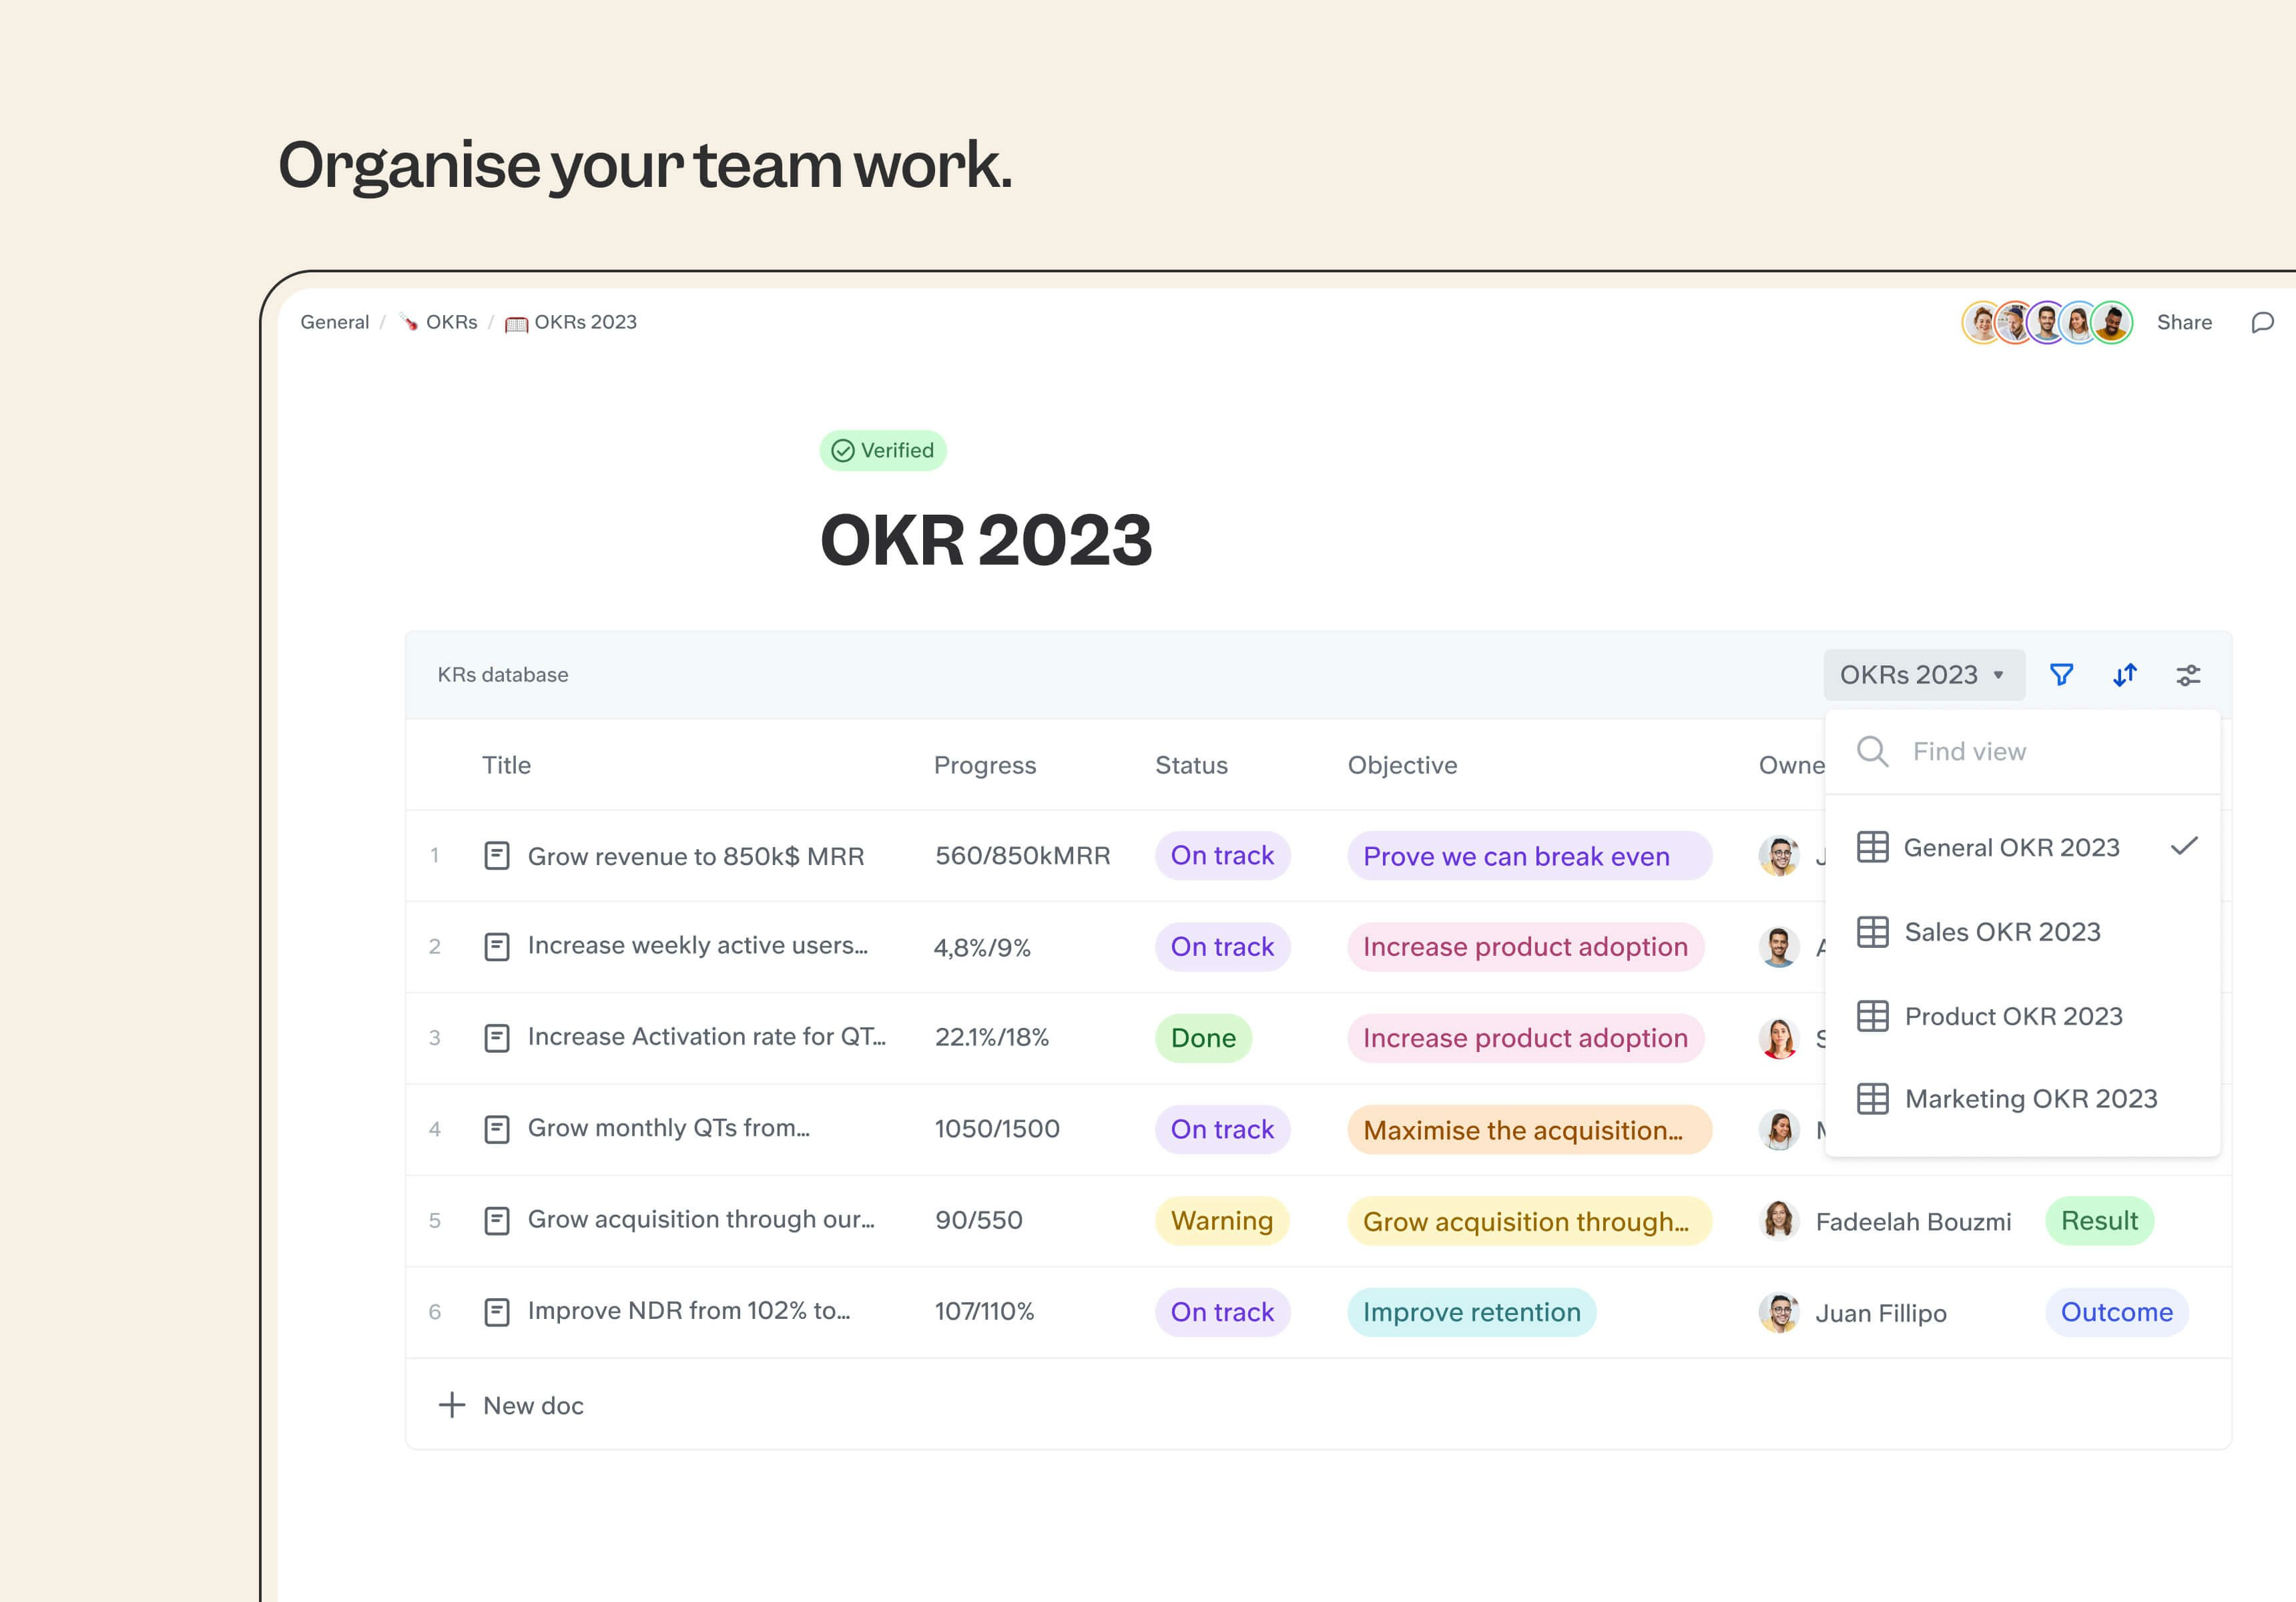Image resolution: width=2296 pixels, height=1602 pixels.
Task: Click the sort arrows icon
Action: (x=2125, y=675)
